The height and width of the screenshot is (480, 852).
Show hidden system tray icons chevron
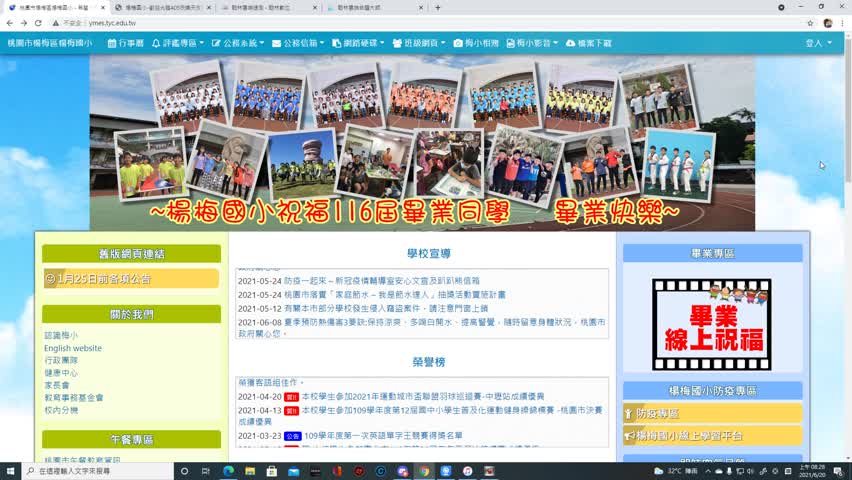pyautogui.click(x=708, y=471)
